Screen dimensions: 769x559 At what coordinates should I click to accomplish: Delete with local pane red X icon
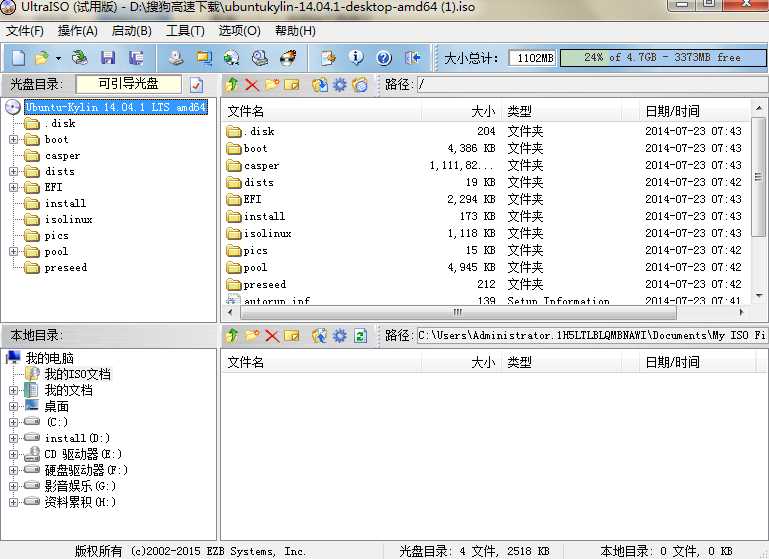tap(272, 336)
